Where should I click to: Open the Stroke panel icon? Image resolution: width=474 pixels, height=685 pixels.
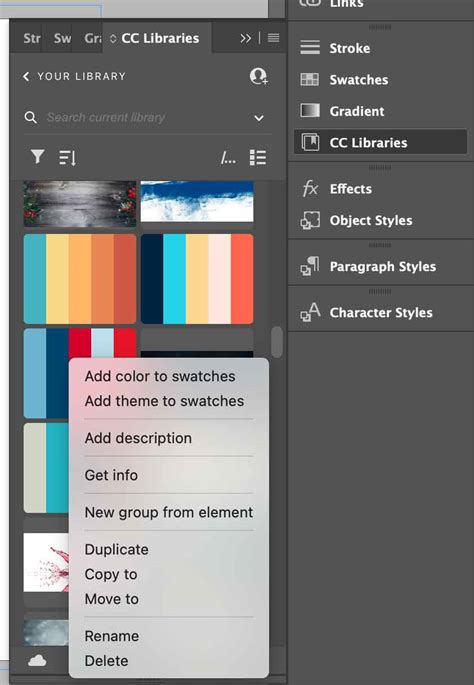click(310, 48)
